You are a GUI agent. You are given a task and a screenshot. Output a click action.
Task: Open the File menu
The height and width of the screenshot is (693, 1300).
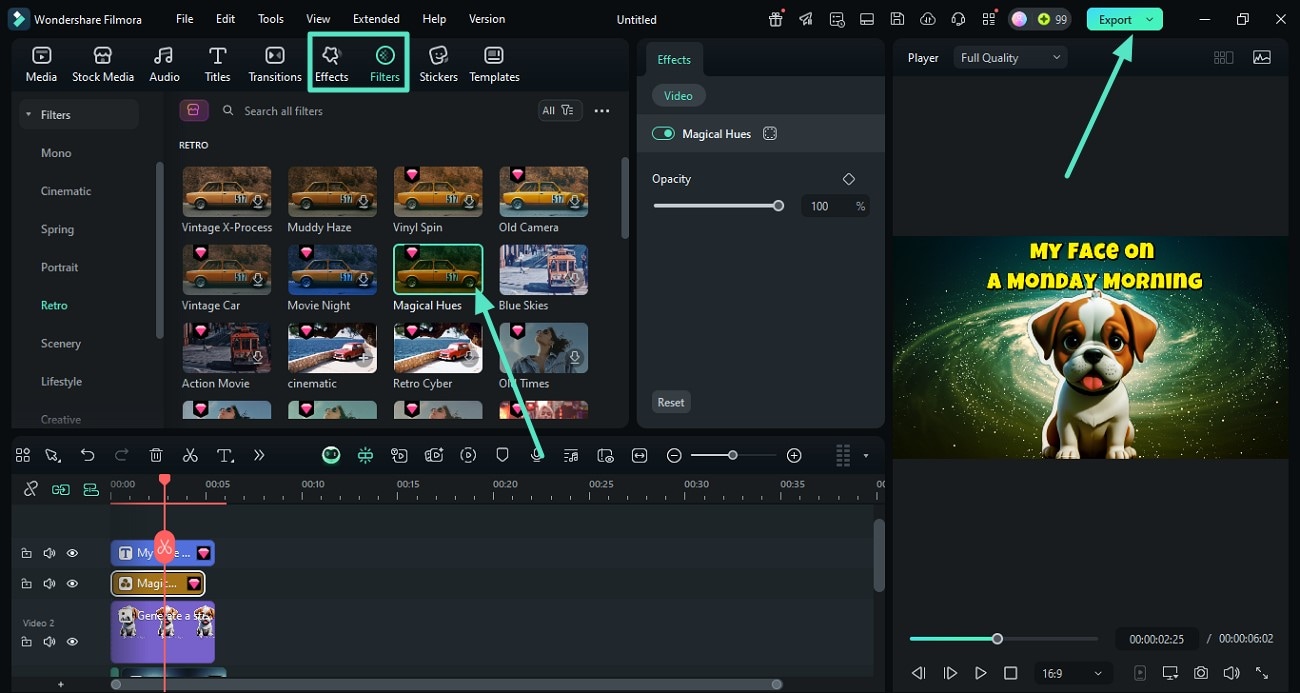coord(185,19)
